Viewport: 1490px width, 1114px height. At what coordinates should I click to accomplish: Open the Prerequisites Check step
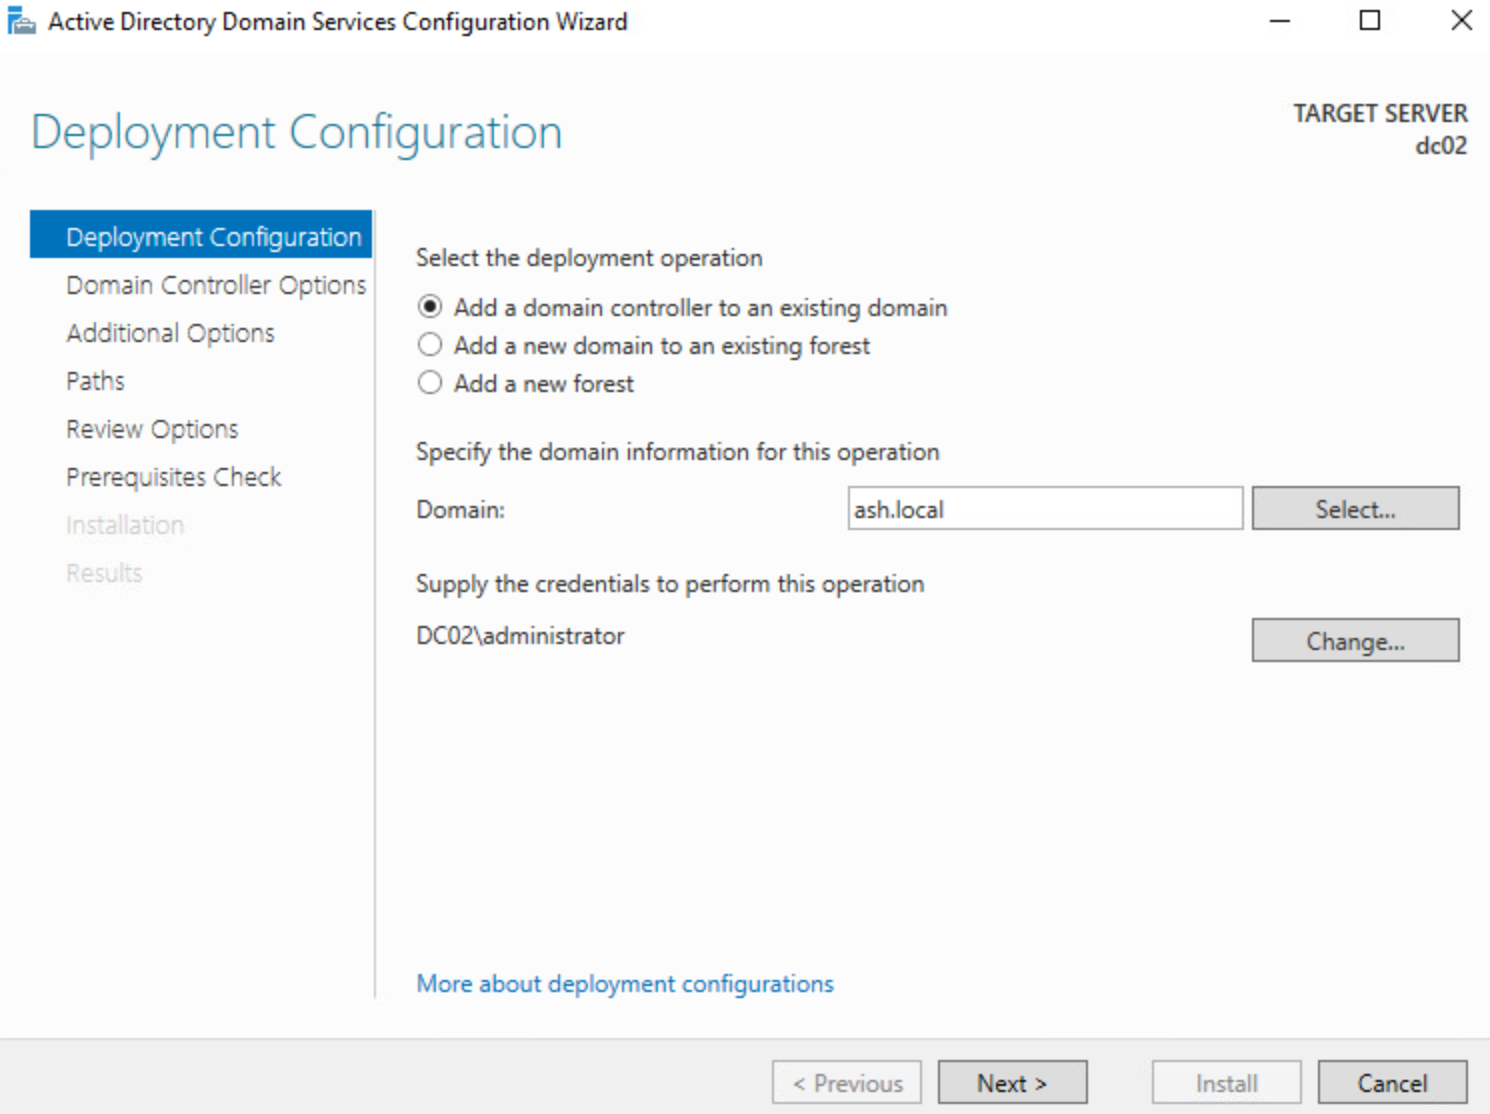click(173, 477)
